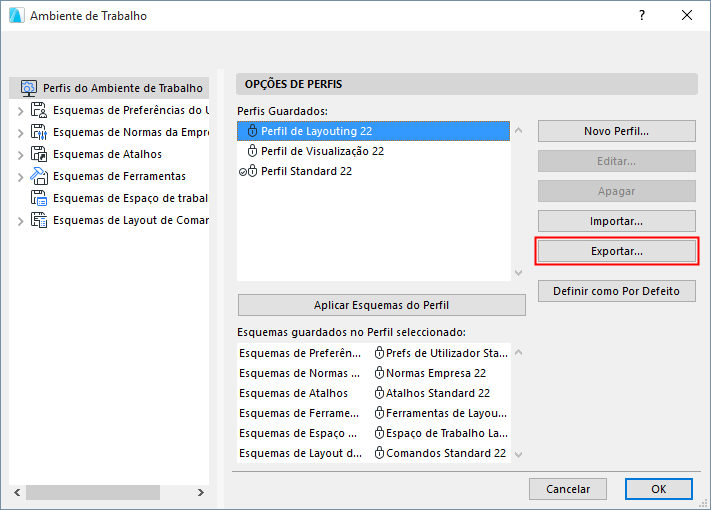Click the Exportar button
Screen dimensions: 711x510
click(616, 251)
